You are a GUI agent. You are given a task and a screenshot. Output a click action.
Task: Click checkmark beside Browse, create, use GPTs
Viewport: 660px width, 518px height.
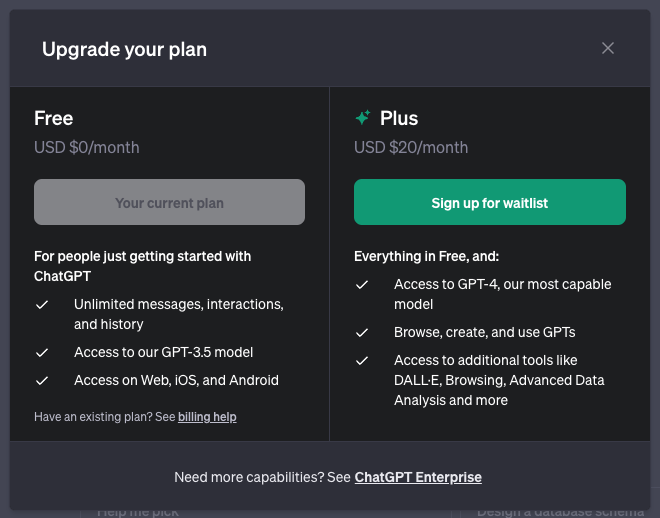tap(362, 332)
